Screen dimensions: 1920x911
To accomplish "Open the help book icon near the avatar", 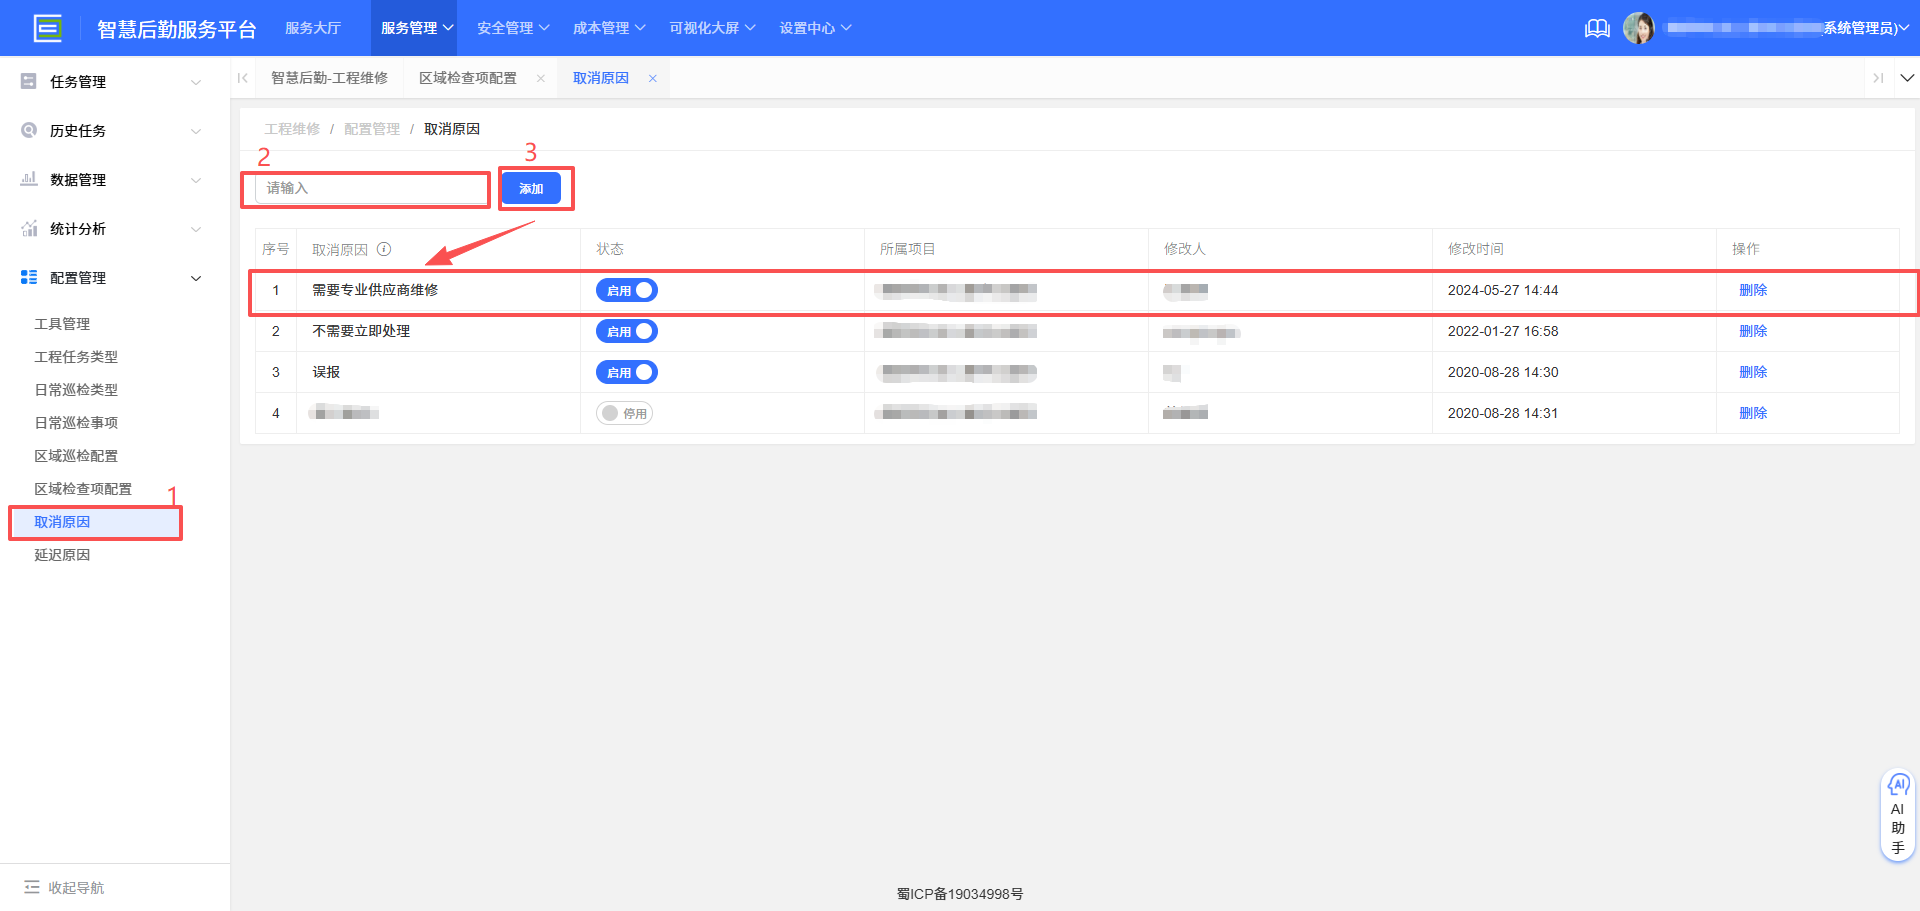I will coord(1597,28).
